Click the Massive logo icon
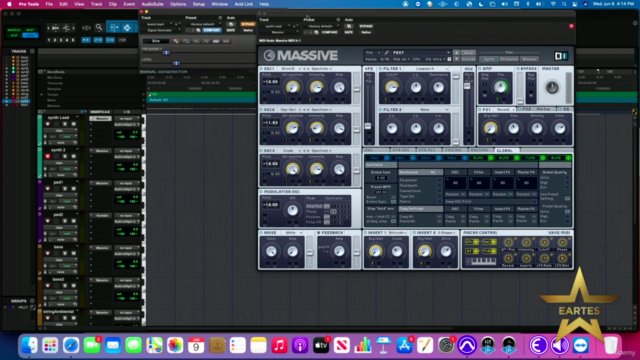Image resolution: width=640 pixels, height=360 pixels. pyautogui.click(x=269, y=55)
